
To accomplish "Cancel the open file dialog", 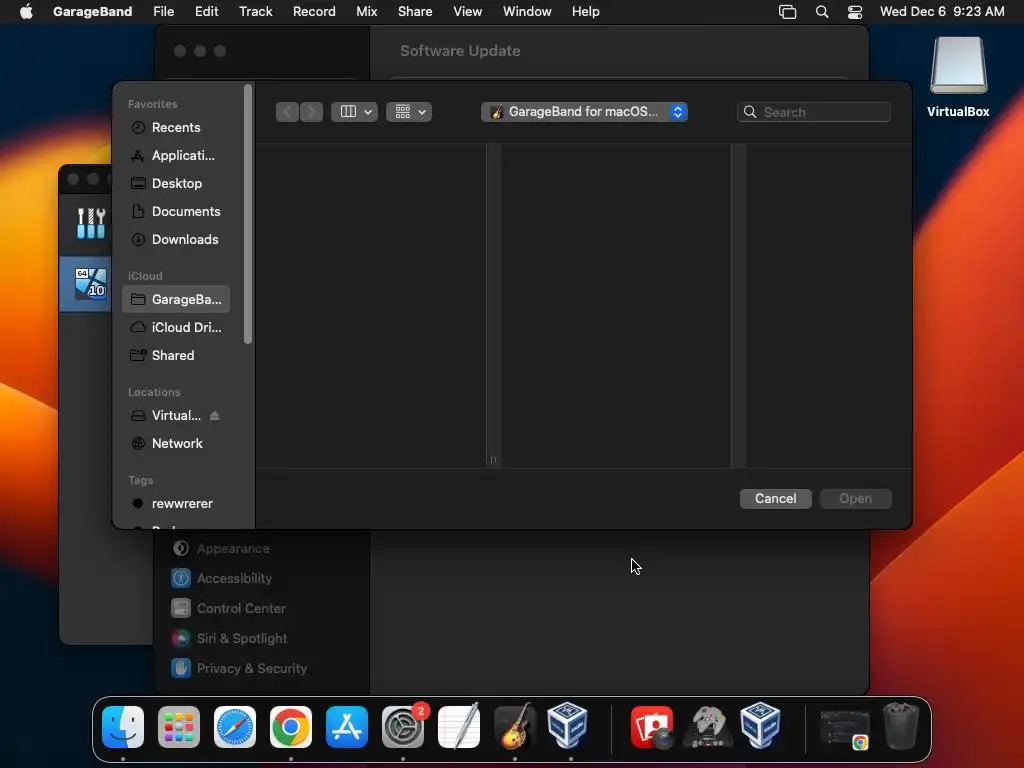I will click(x=775, y=498).
